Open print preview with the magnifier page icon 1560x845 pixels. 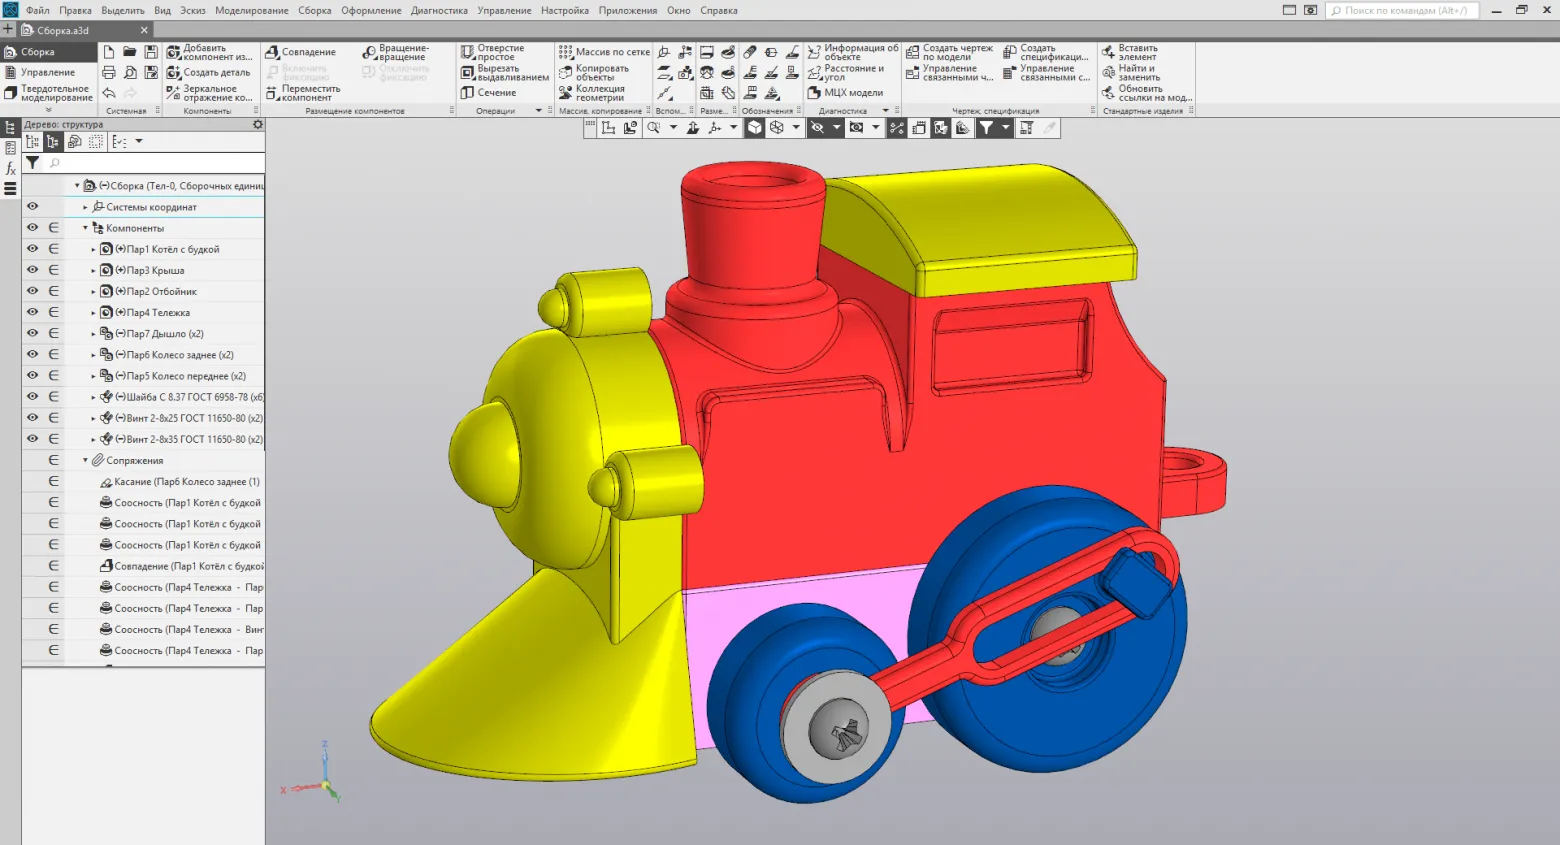[x=130, y=73]
